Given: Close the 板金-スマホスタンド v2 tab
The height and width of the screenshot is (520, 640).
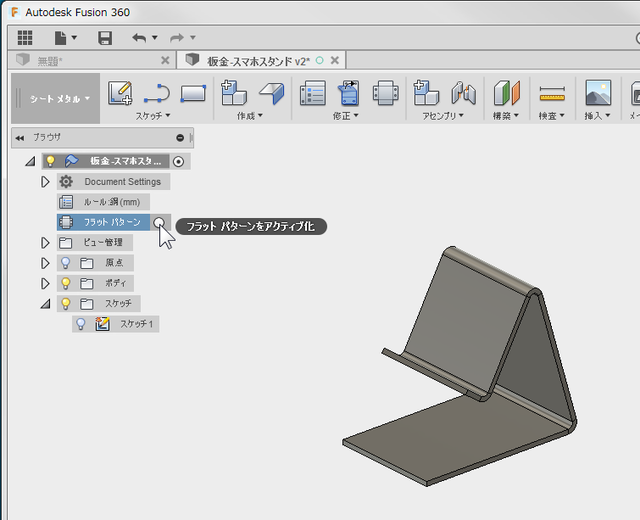Looking at the screenshot, I should click(x=335, y=60).
